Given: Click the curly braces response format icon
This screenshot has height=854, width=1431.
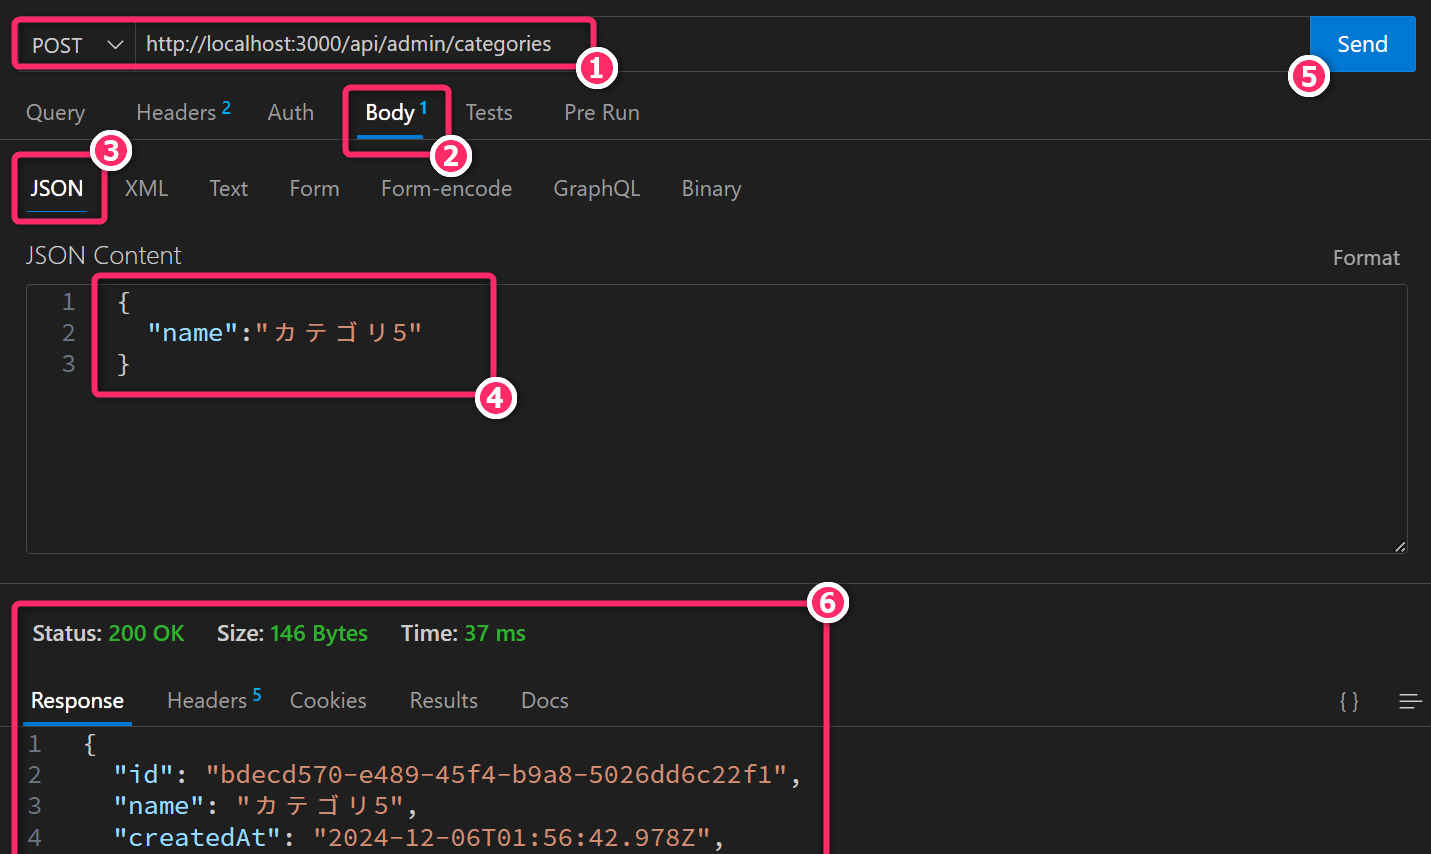Looking at the screenshot, I should (1349, 702).
